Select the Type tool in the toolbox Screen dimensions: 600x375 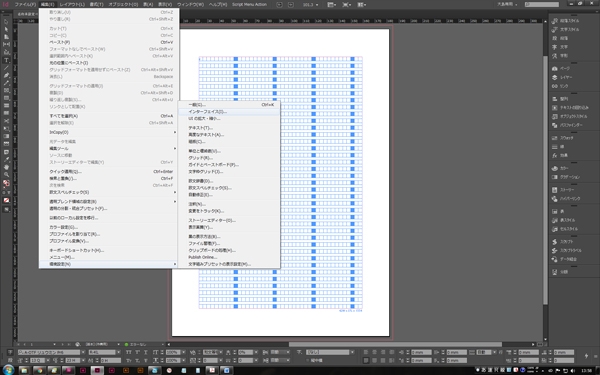6,60
